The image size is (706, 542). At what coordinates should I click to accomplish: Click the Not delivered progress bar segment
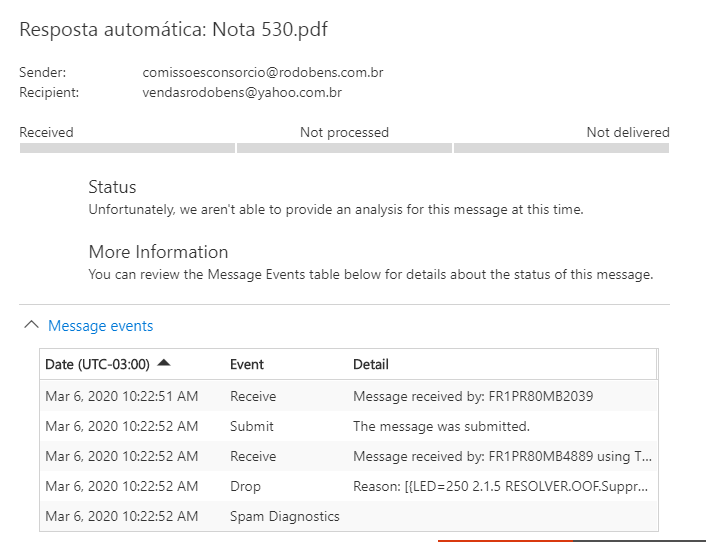pyautogui.click(x=561, y=148)
